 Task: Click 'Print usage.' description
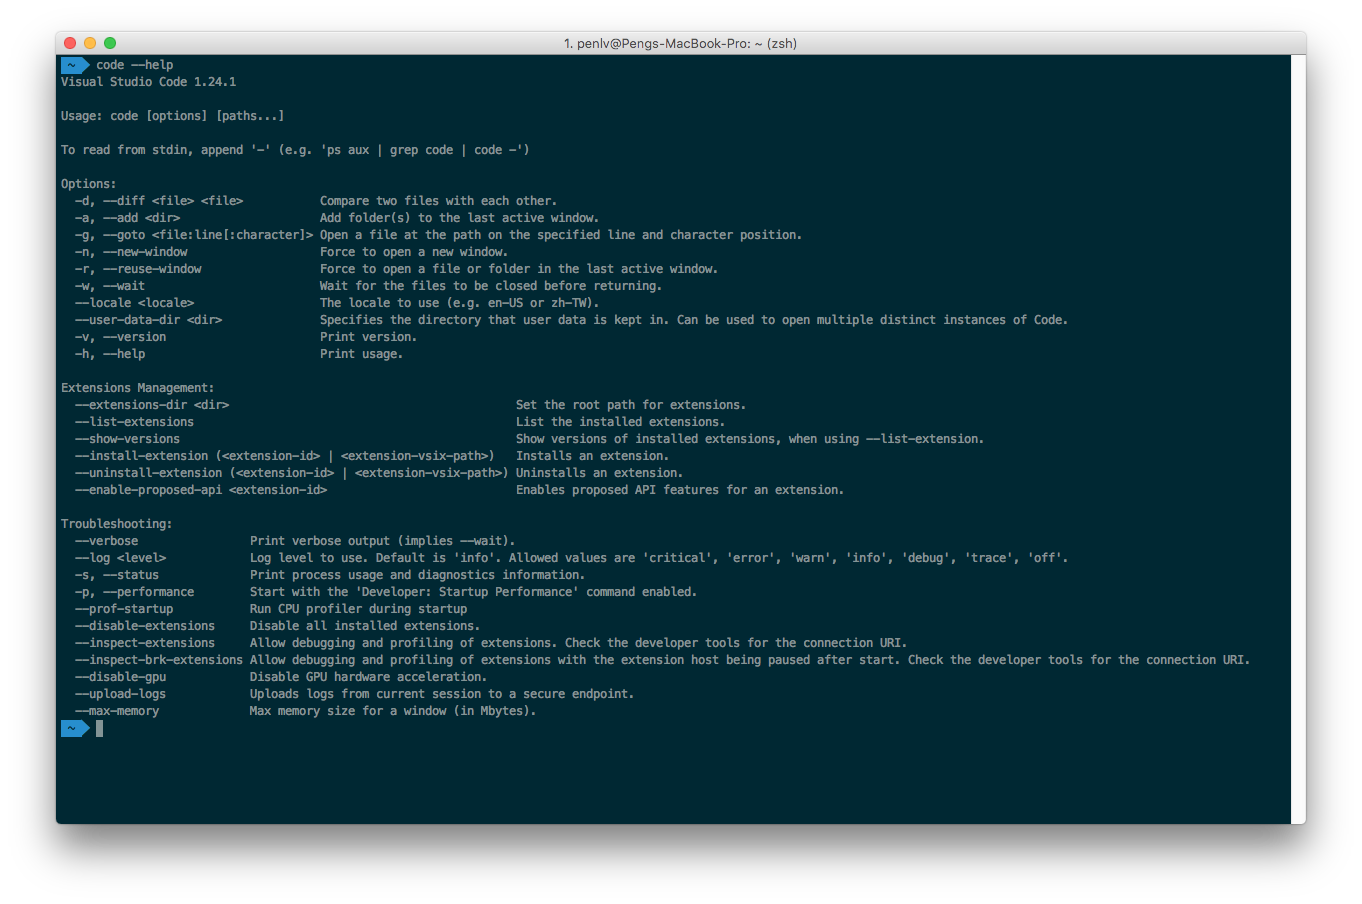(362, 354)
